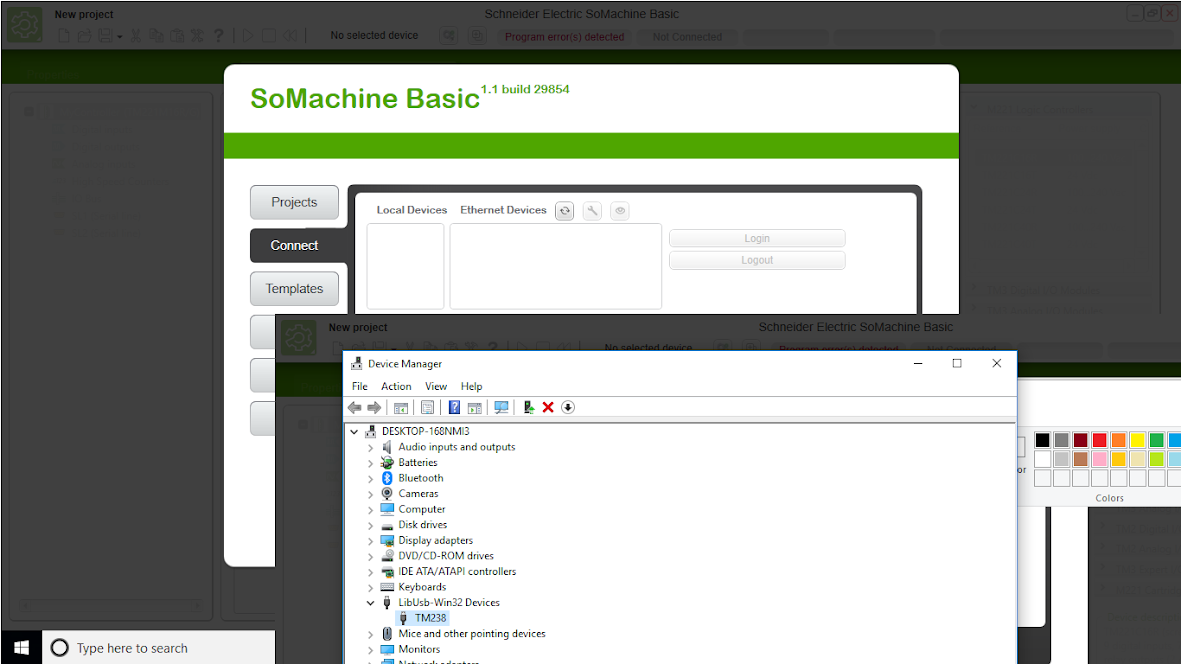The height and width of the screenshot is (664, 1181).
Task: Expand Disk drives node chevron
Action: pos(371,525)
